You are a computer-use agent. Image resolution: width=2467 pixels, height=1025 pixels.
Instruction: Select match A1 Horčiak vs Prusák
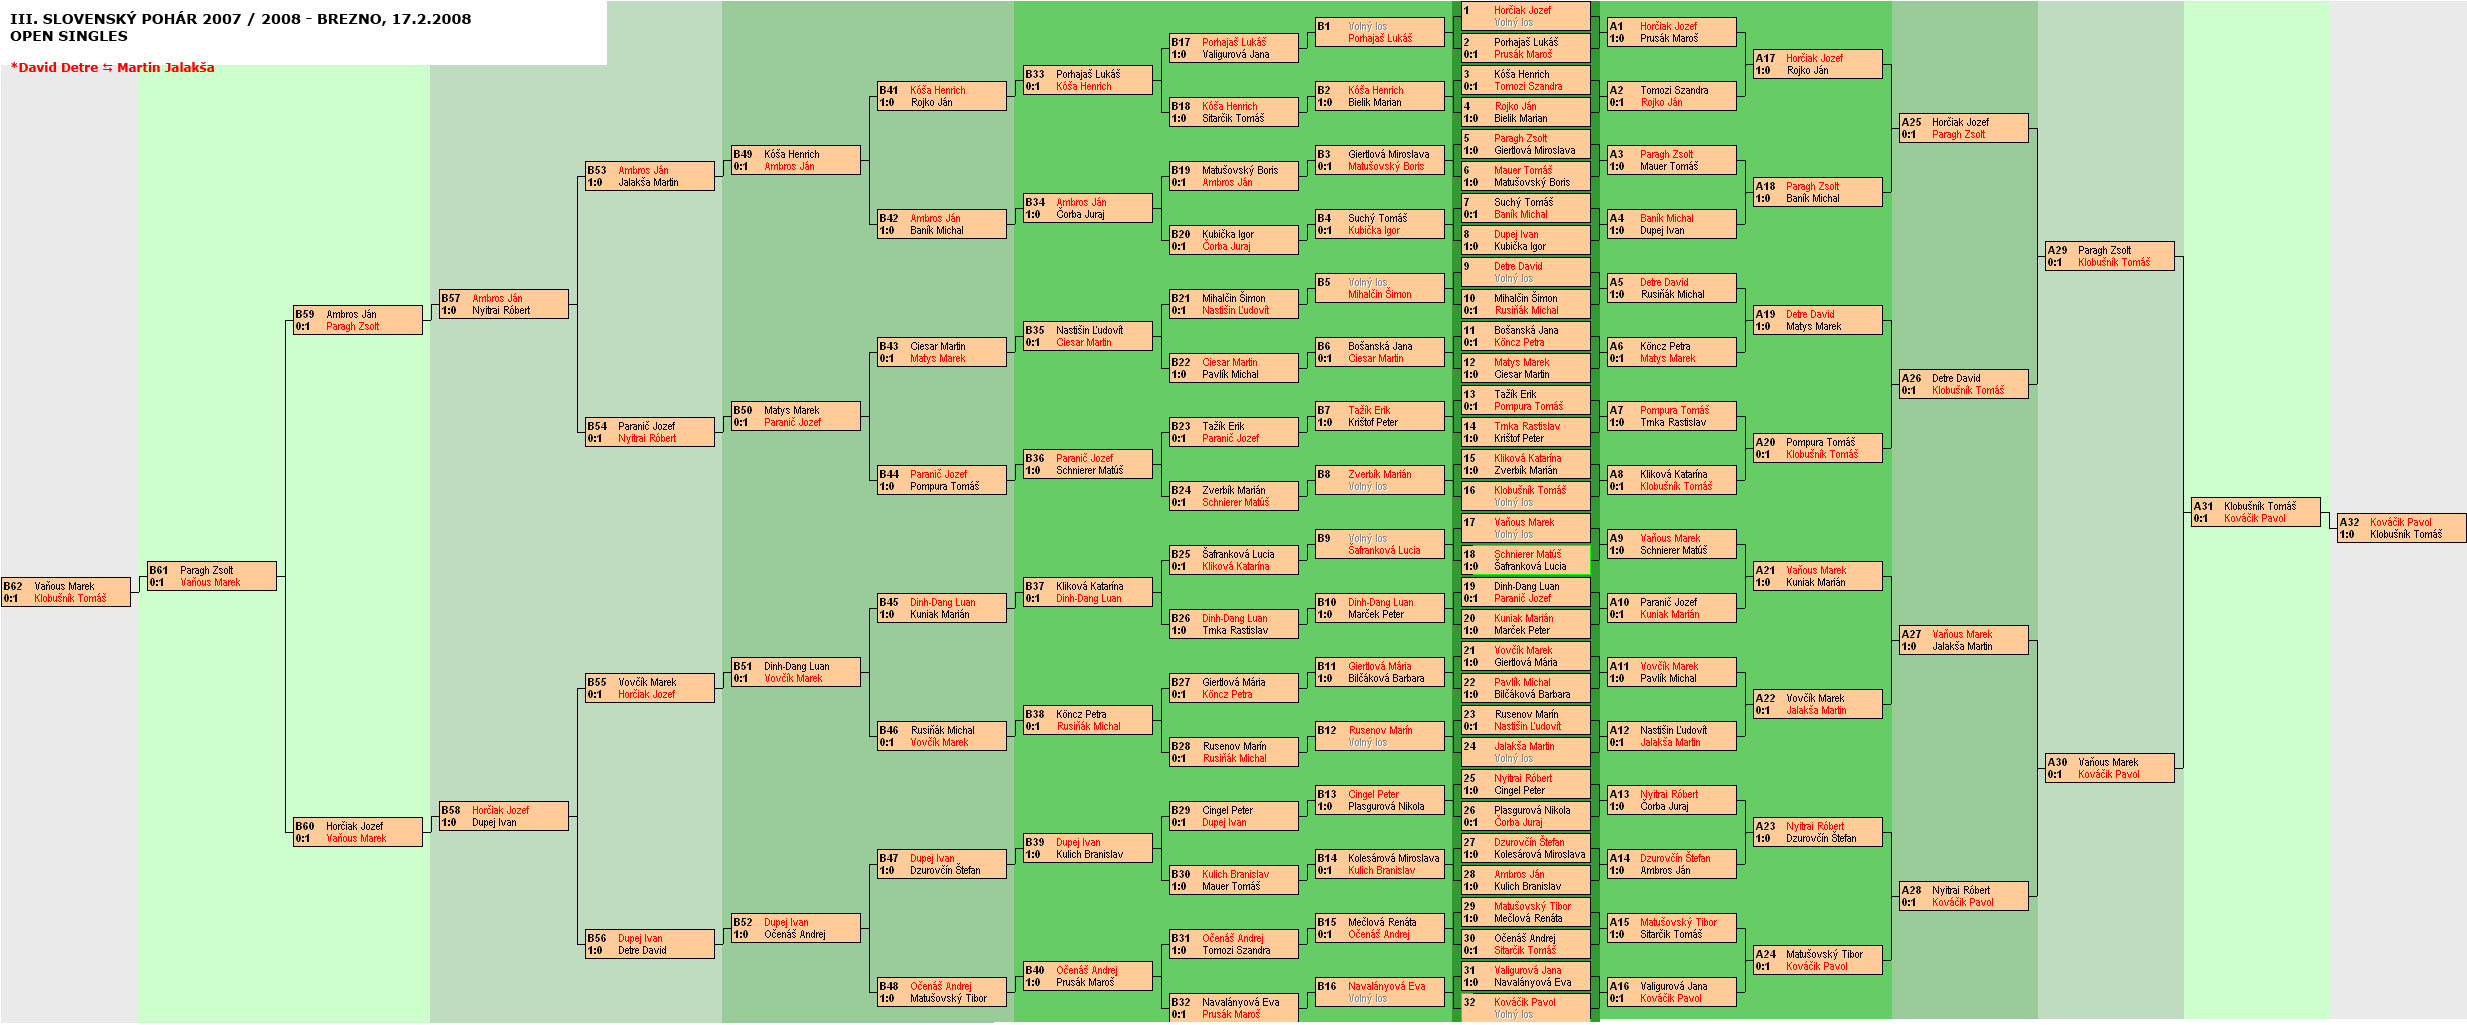[x=1671, y=32]
